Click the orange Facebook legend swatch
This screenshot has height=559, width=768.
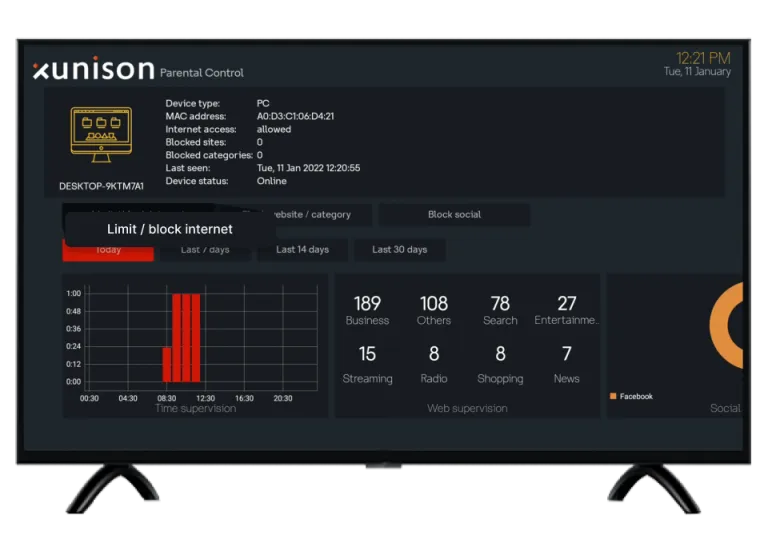pos(613,396)
